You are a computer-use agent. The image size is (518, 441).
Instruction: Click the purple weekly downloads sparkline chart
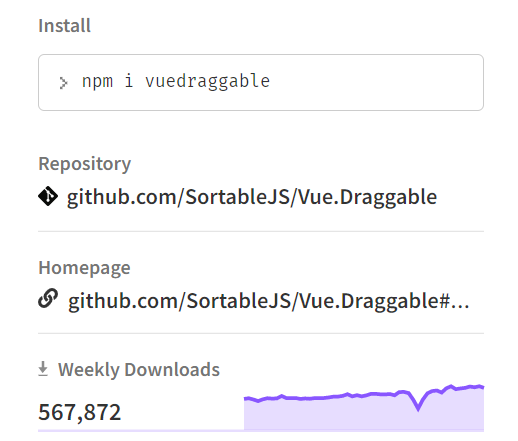pyautogui.click(x=364, y=407)
